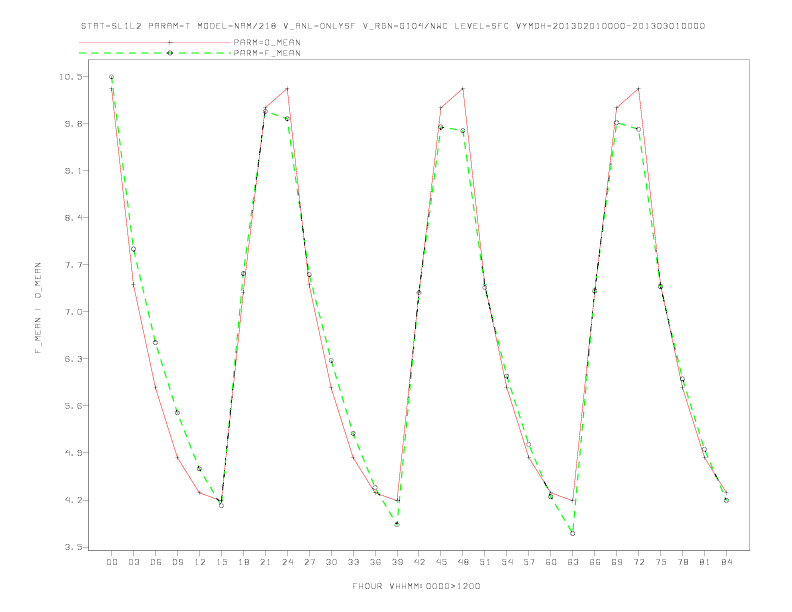The image size is (792, 612).
Task: Click the y-axis tick label 8.4
Action: 72,218
